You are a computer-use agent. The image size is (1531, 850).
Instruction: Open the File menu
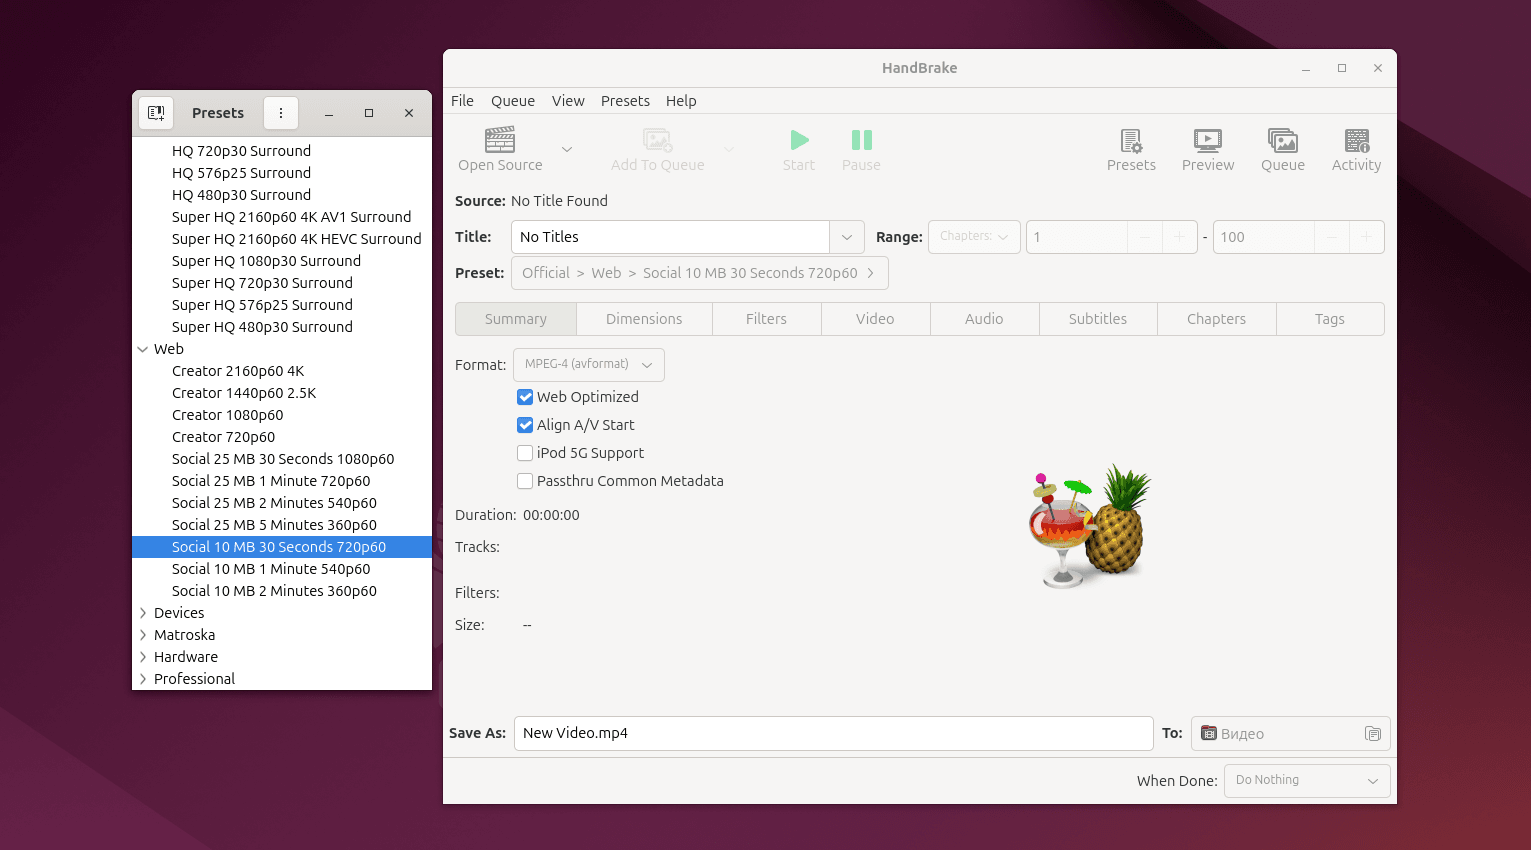tap(462, 101)
